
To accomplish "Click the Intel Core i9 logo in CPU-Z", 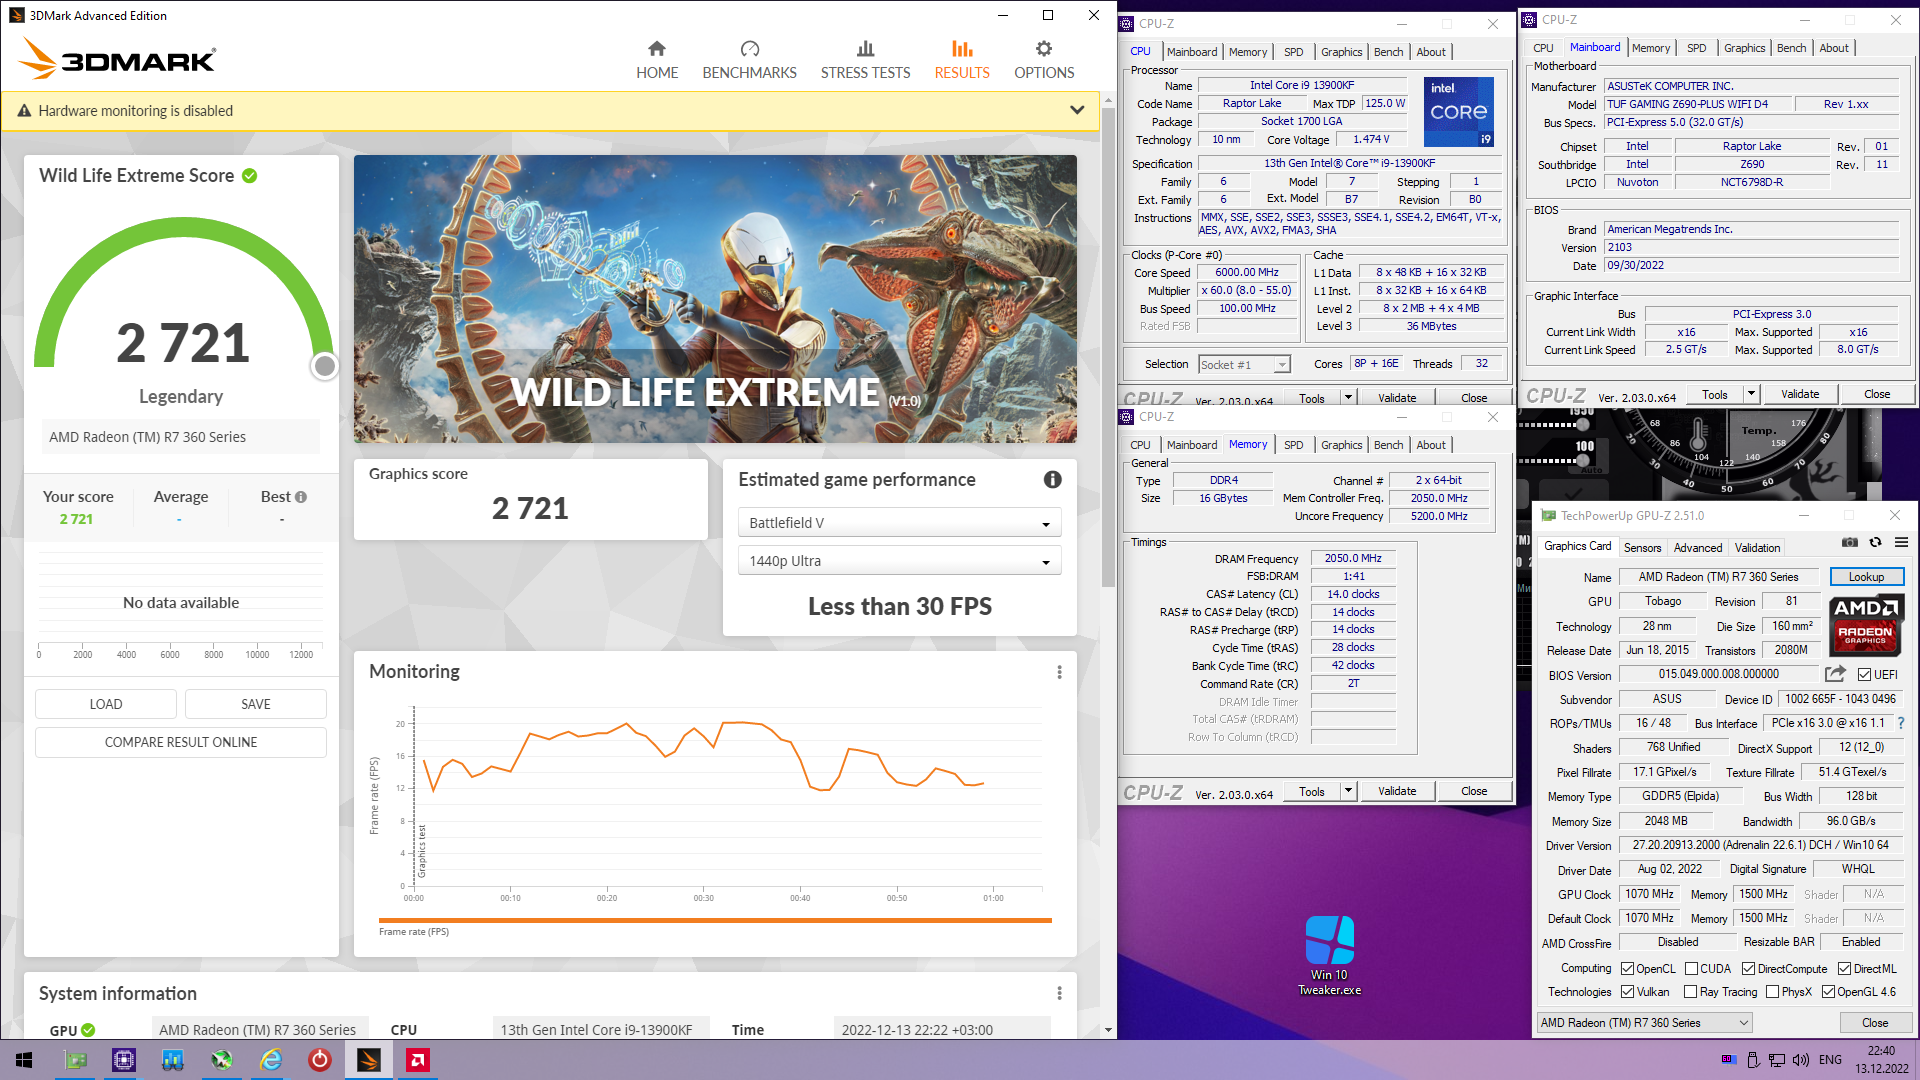I will tap(1458, 112).
